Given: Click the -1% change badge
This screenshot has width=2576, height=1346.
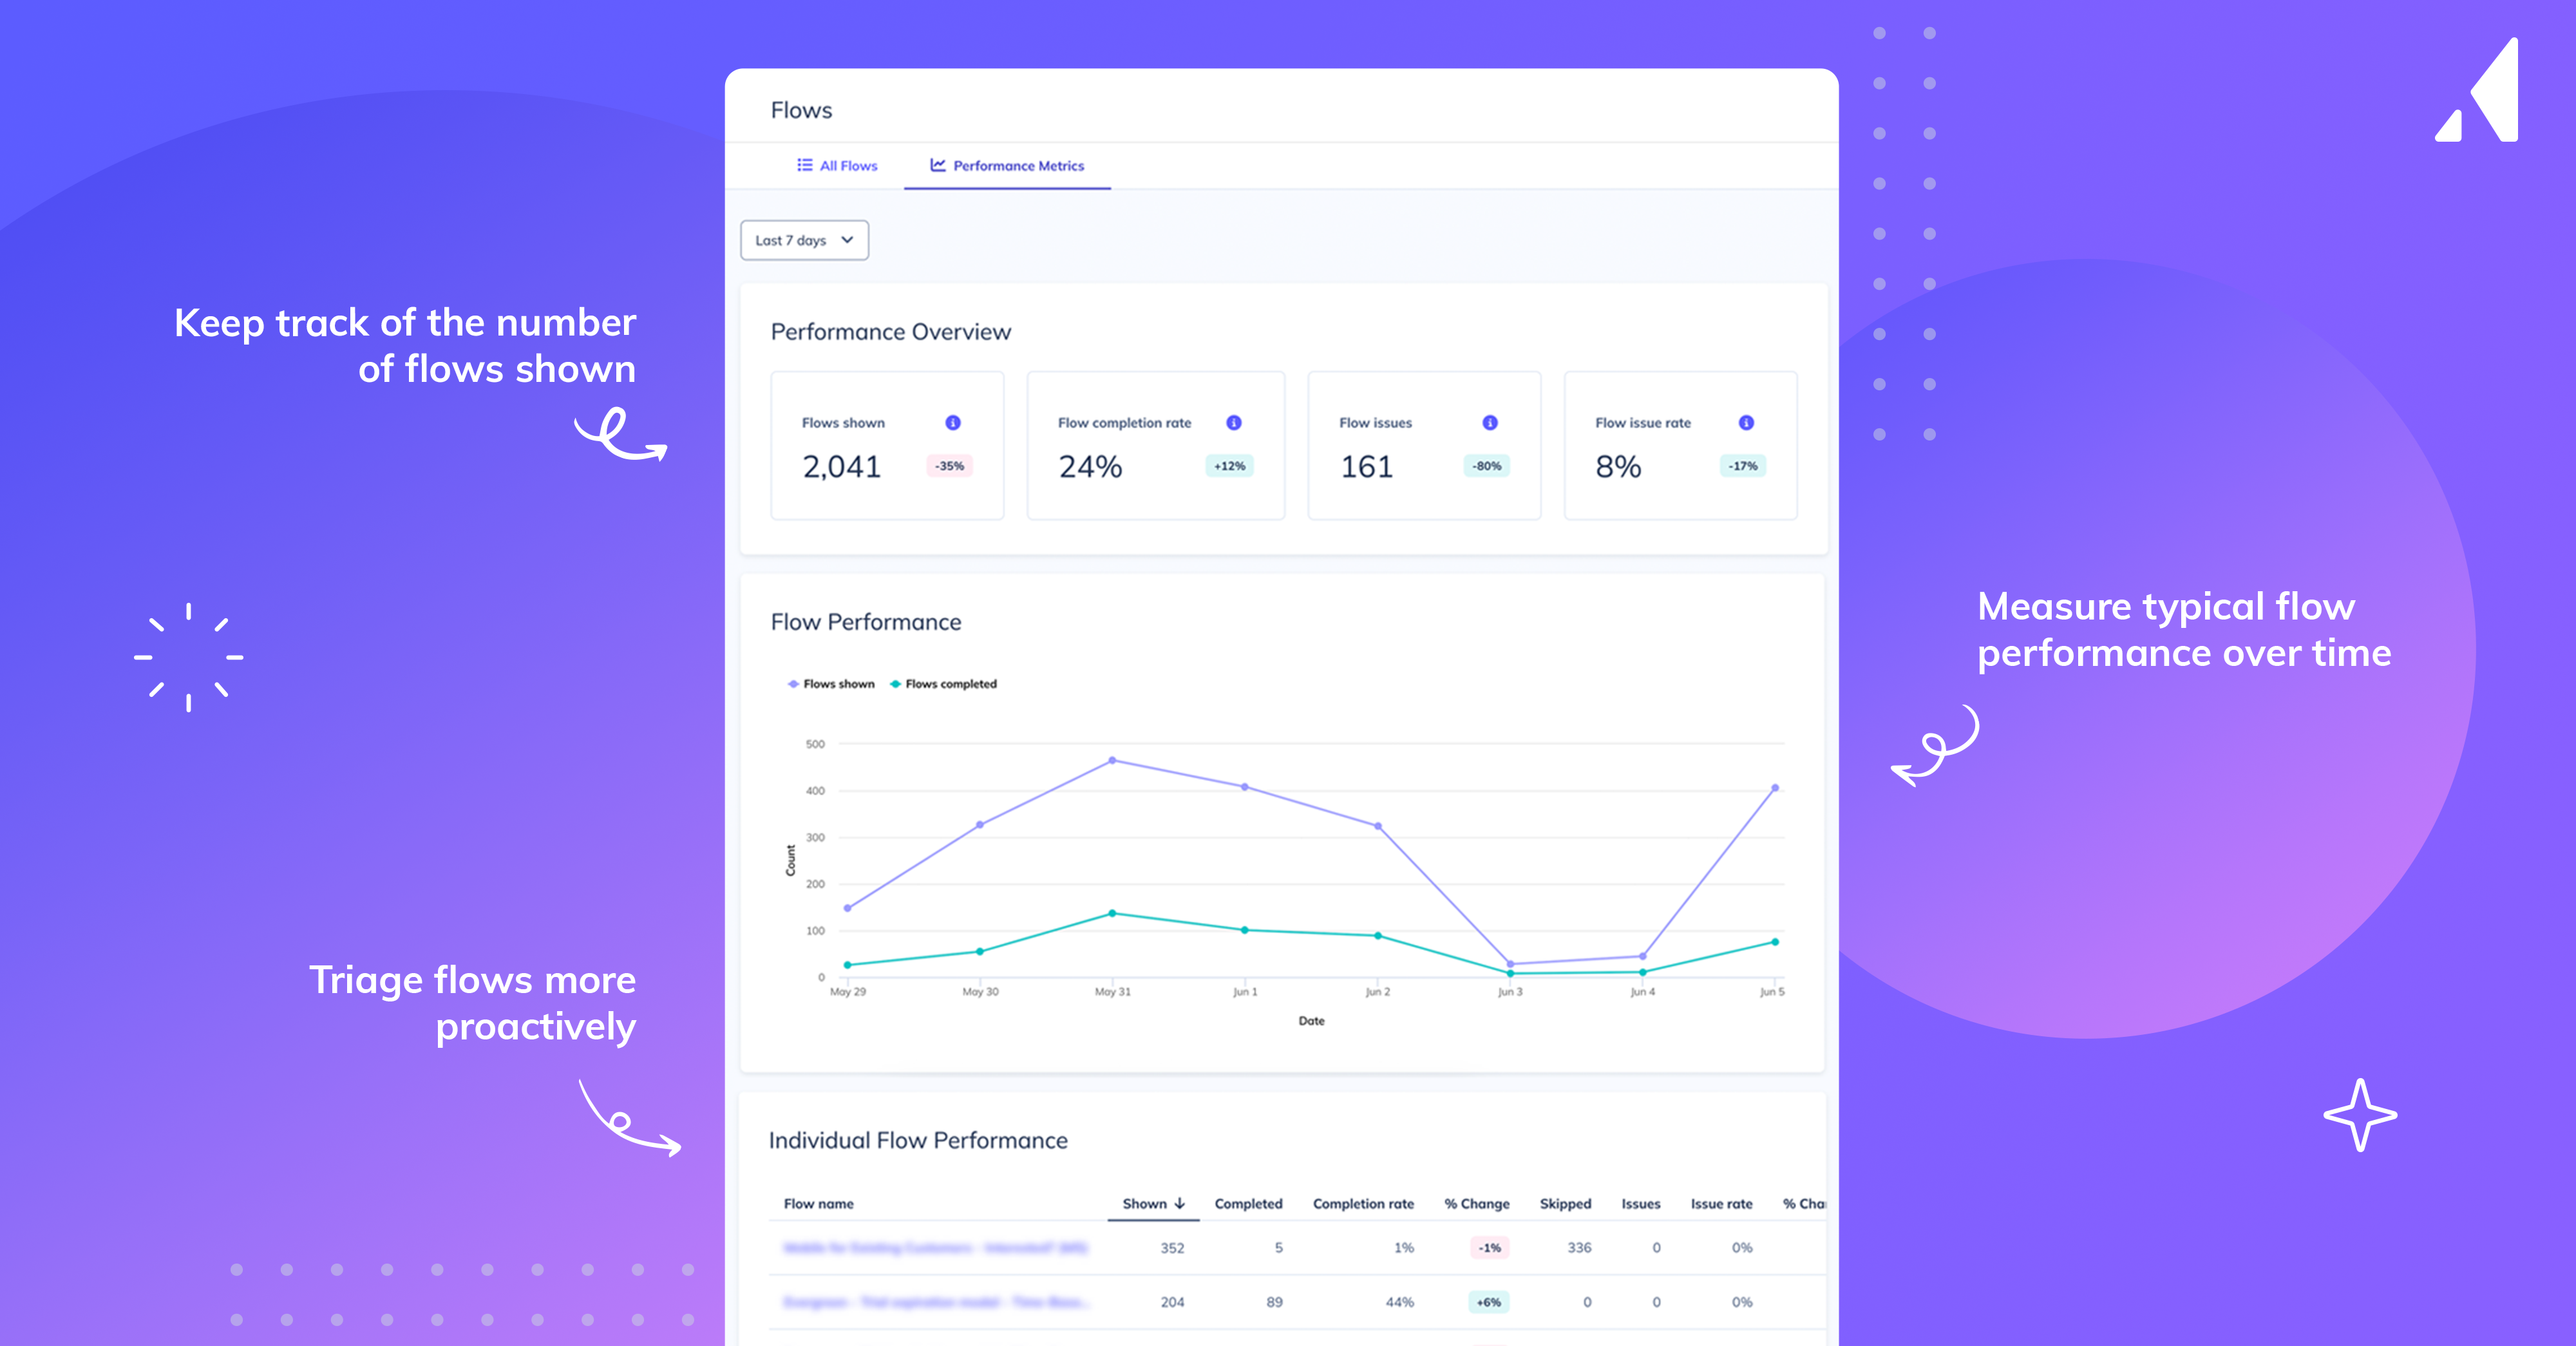Looking at the screenshot, I should pos(1490,1248).
